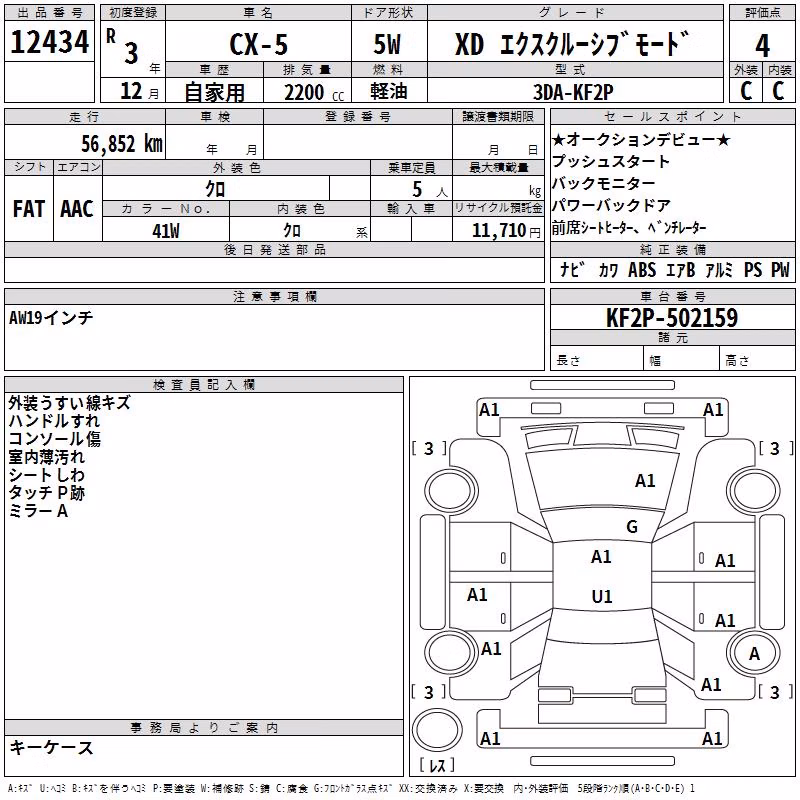This screenshot has height=800, width=800.
Task: Click the ハンドルすれ inspector note
Action: point(54,420)
